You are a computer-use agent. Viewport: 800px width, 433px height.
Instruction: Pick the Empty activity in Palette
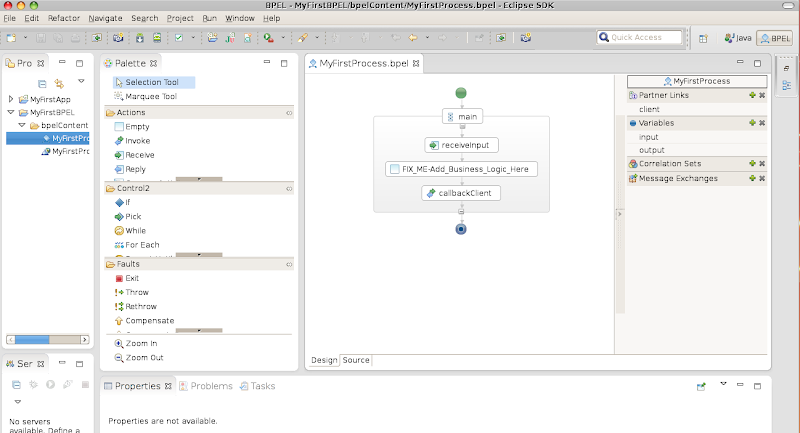point(132,126)
